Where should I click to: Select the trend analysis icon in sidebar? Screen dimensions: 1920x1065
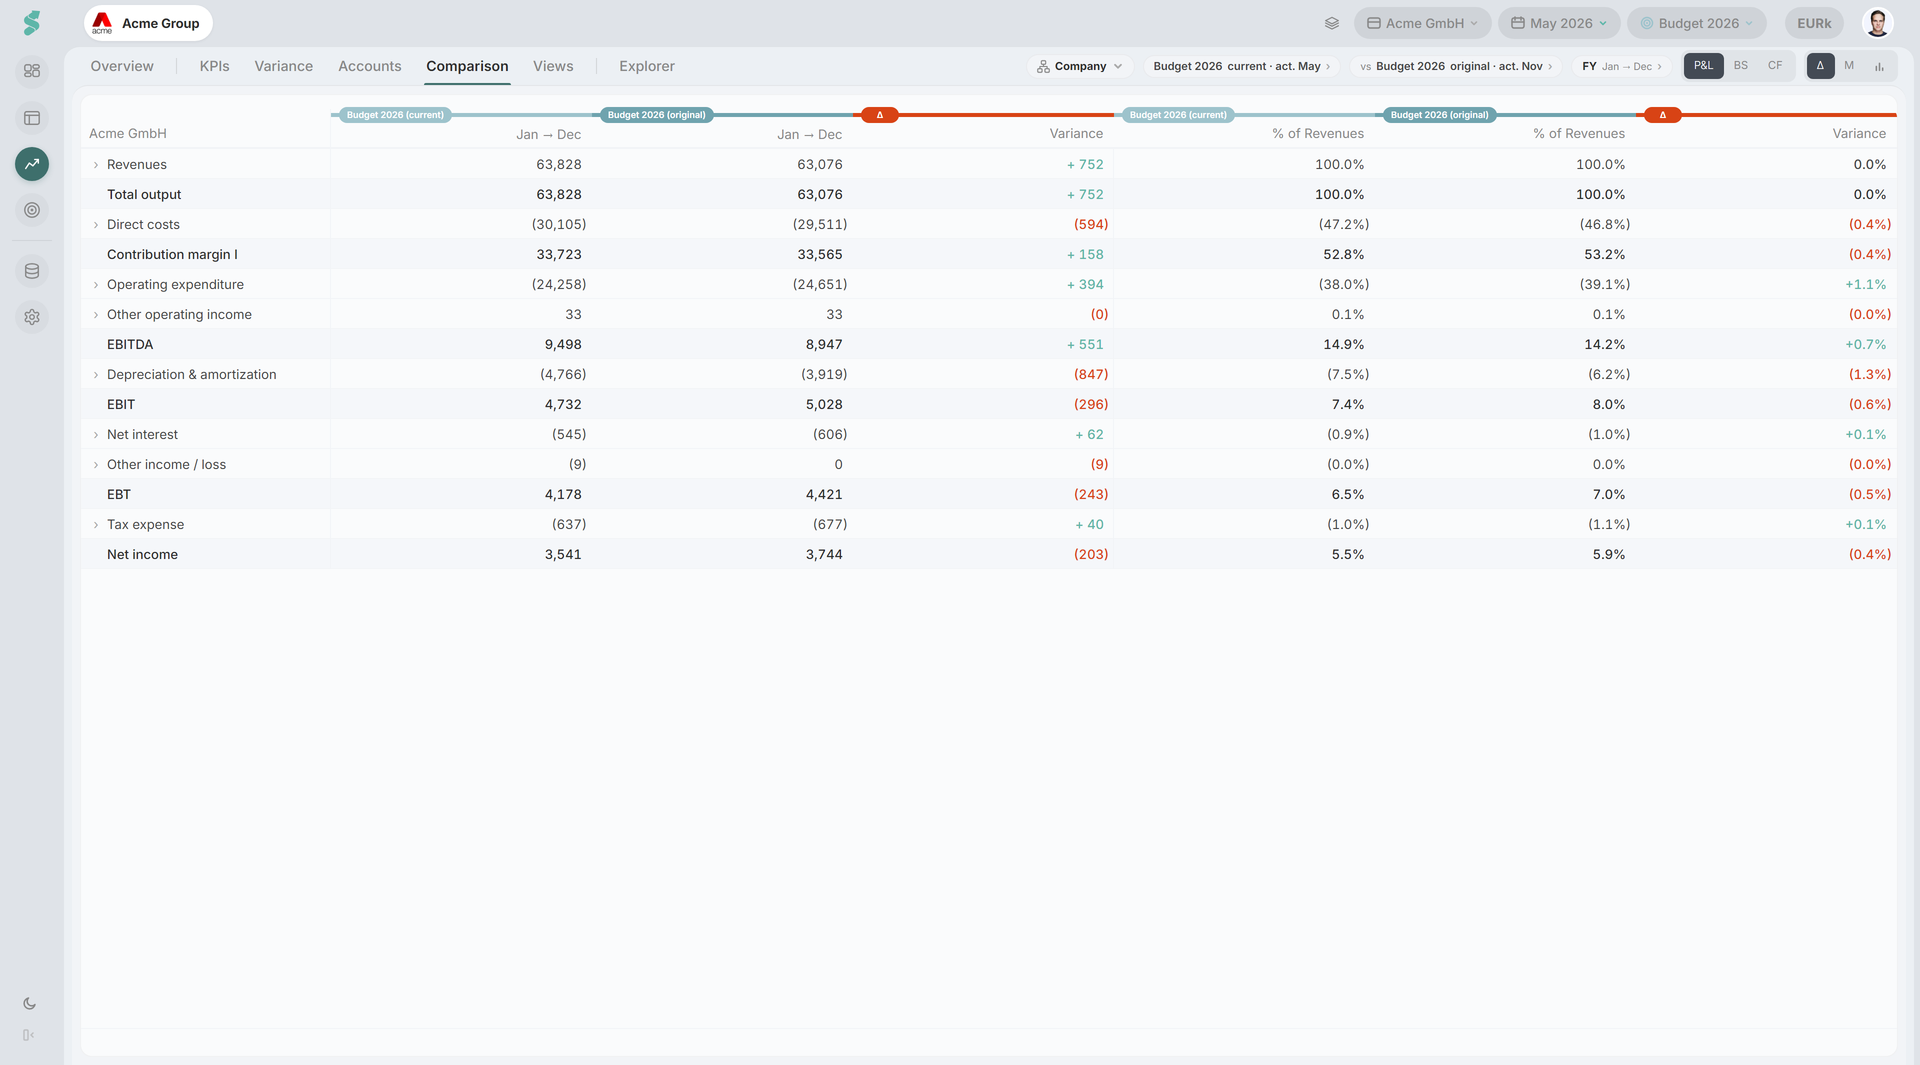coord(32,164)
